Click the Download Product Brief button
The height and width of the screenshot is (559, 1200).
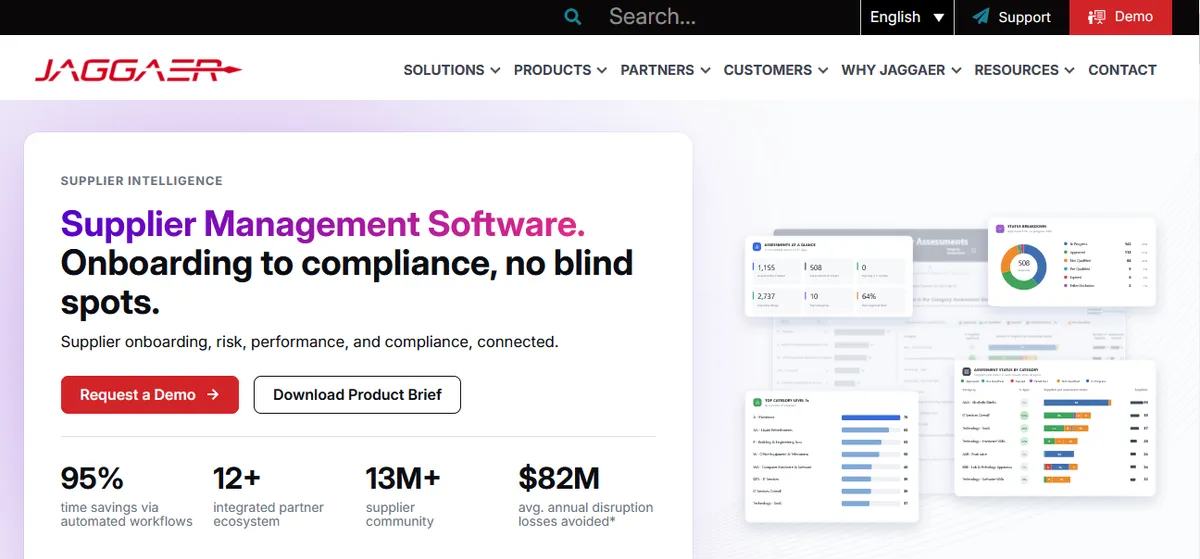tap(357, 395)
